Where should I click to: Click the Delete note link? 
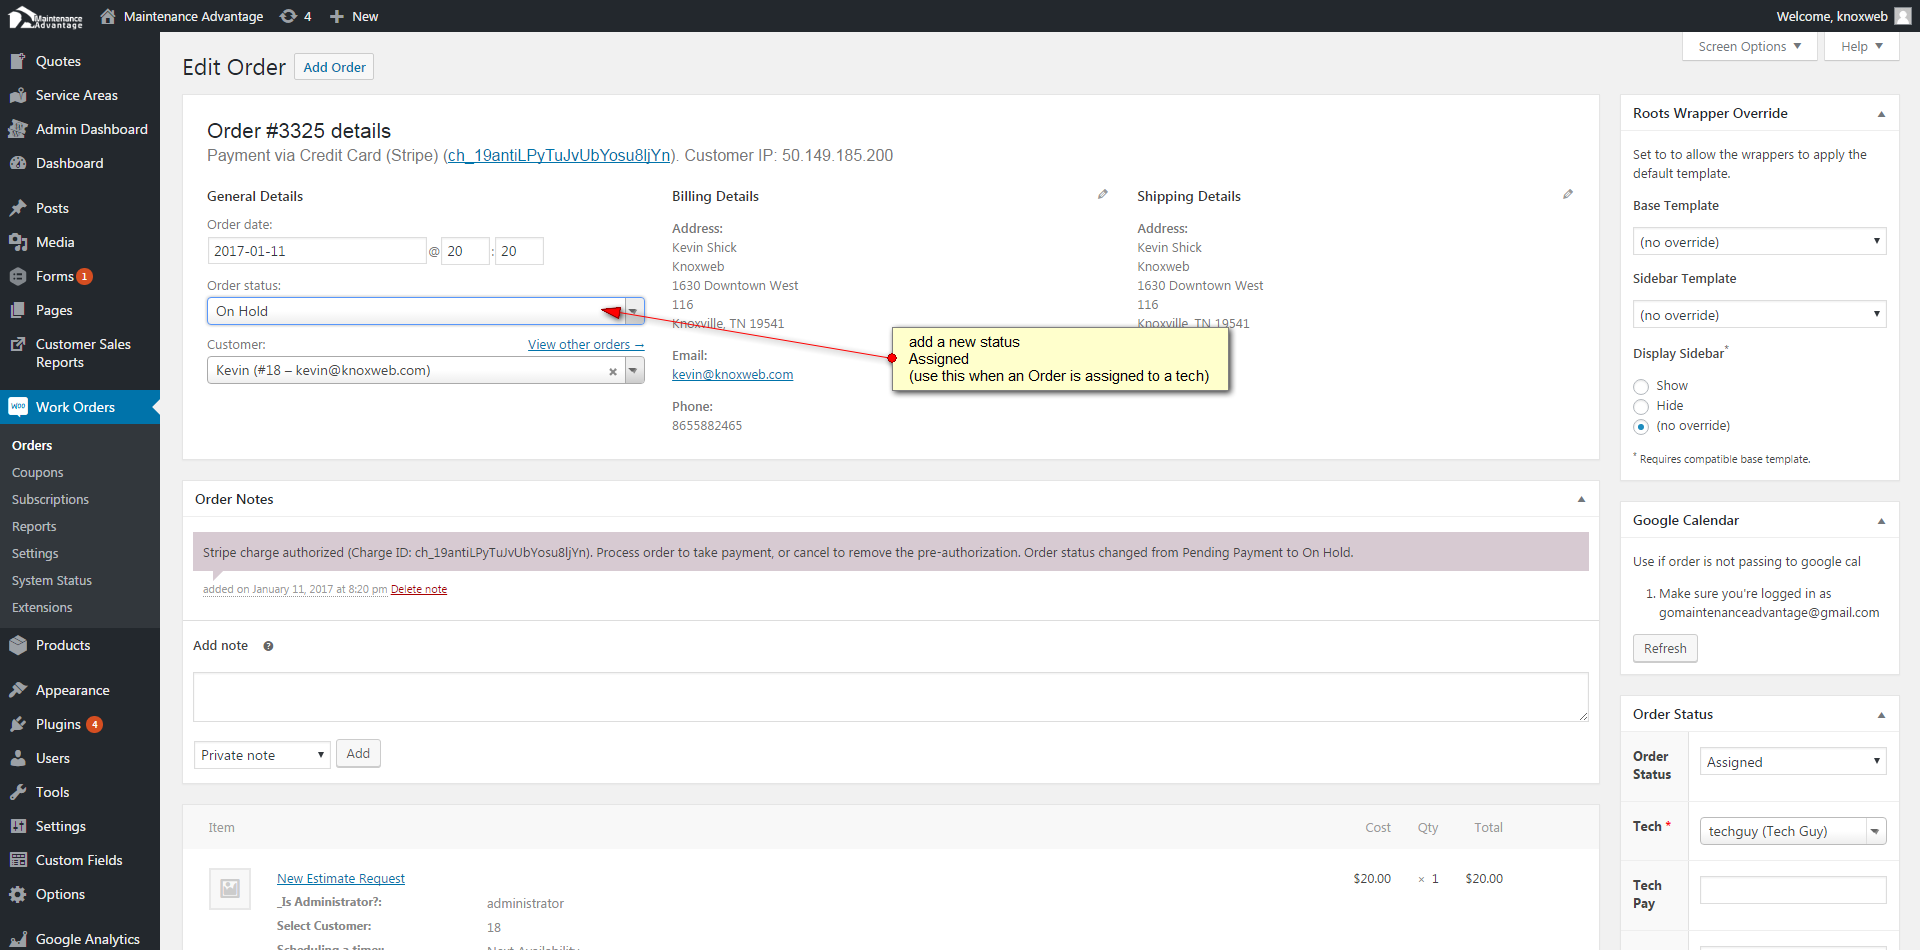pos(419,590)
